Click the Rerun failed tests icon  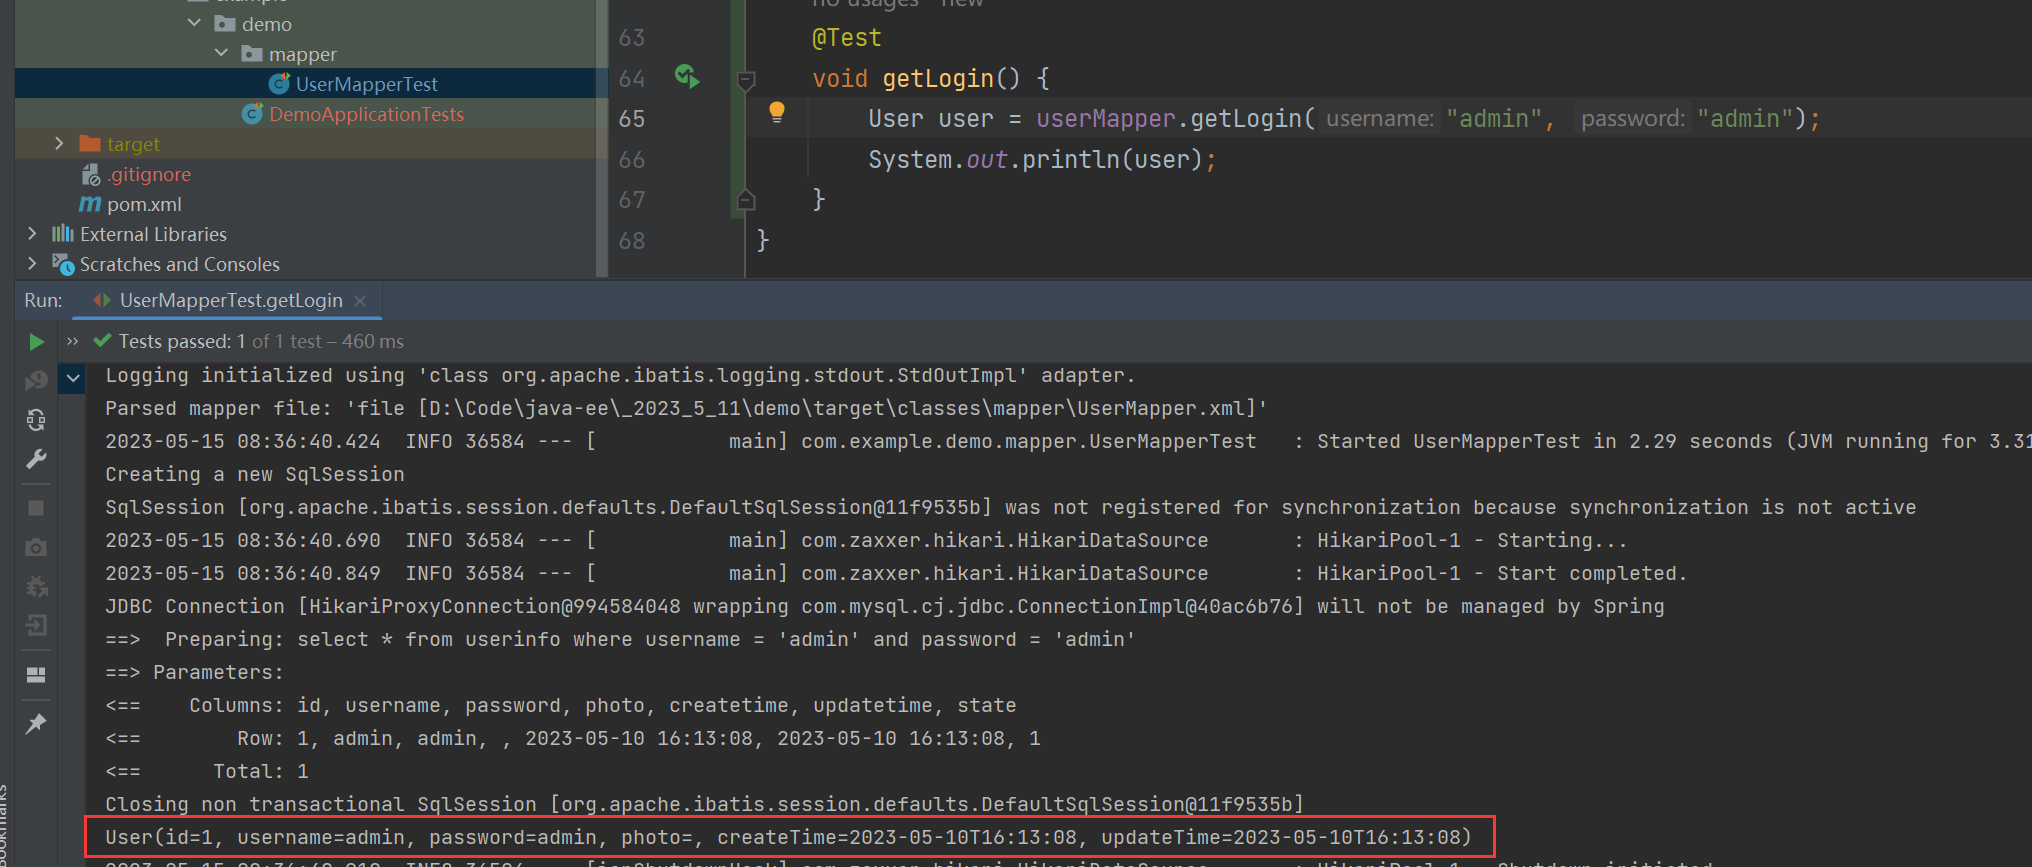click(x=36, y=381)
